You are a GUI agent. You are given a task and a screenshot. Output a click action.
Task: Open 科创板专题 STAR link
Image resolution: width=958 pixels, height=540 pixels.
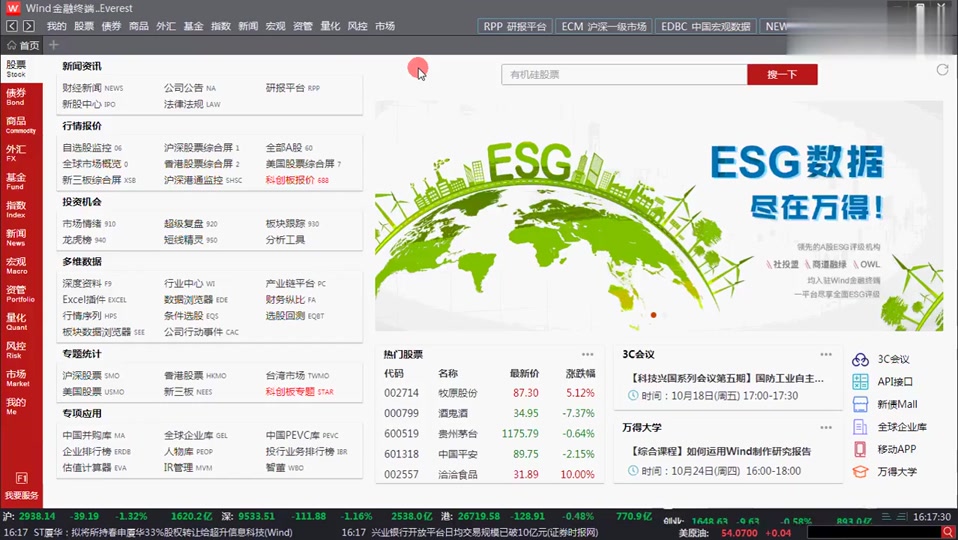(299, 392)
